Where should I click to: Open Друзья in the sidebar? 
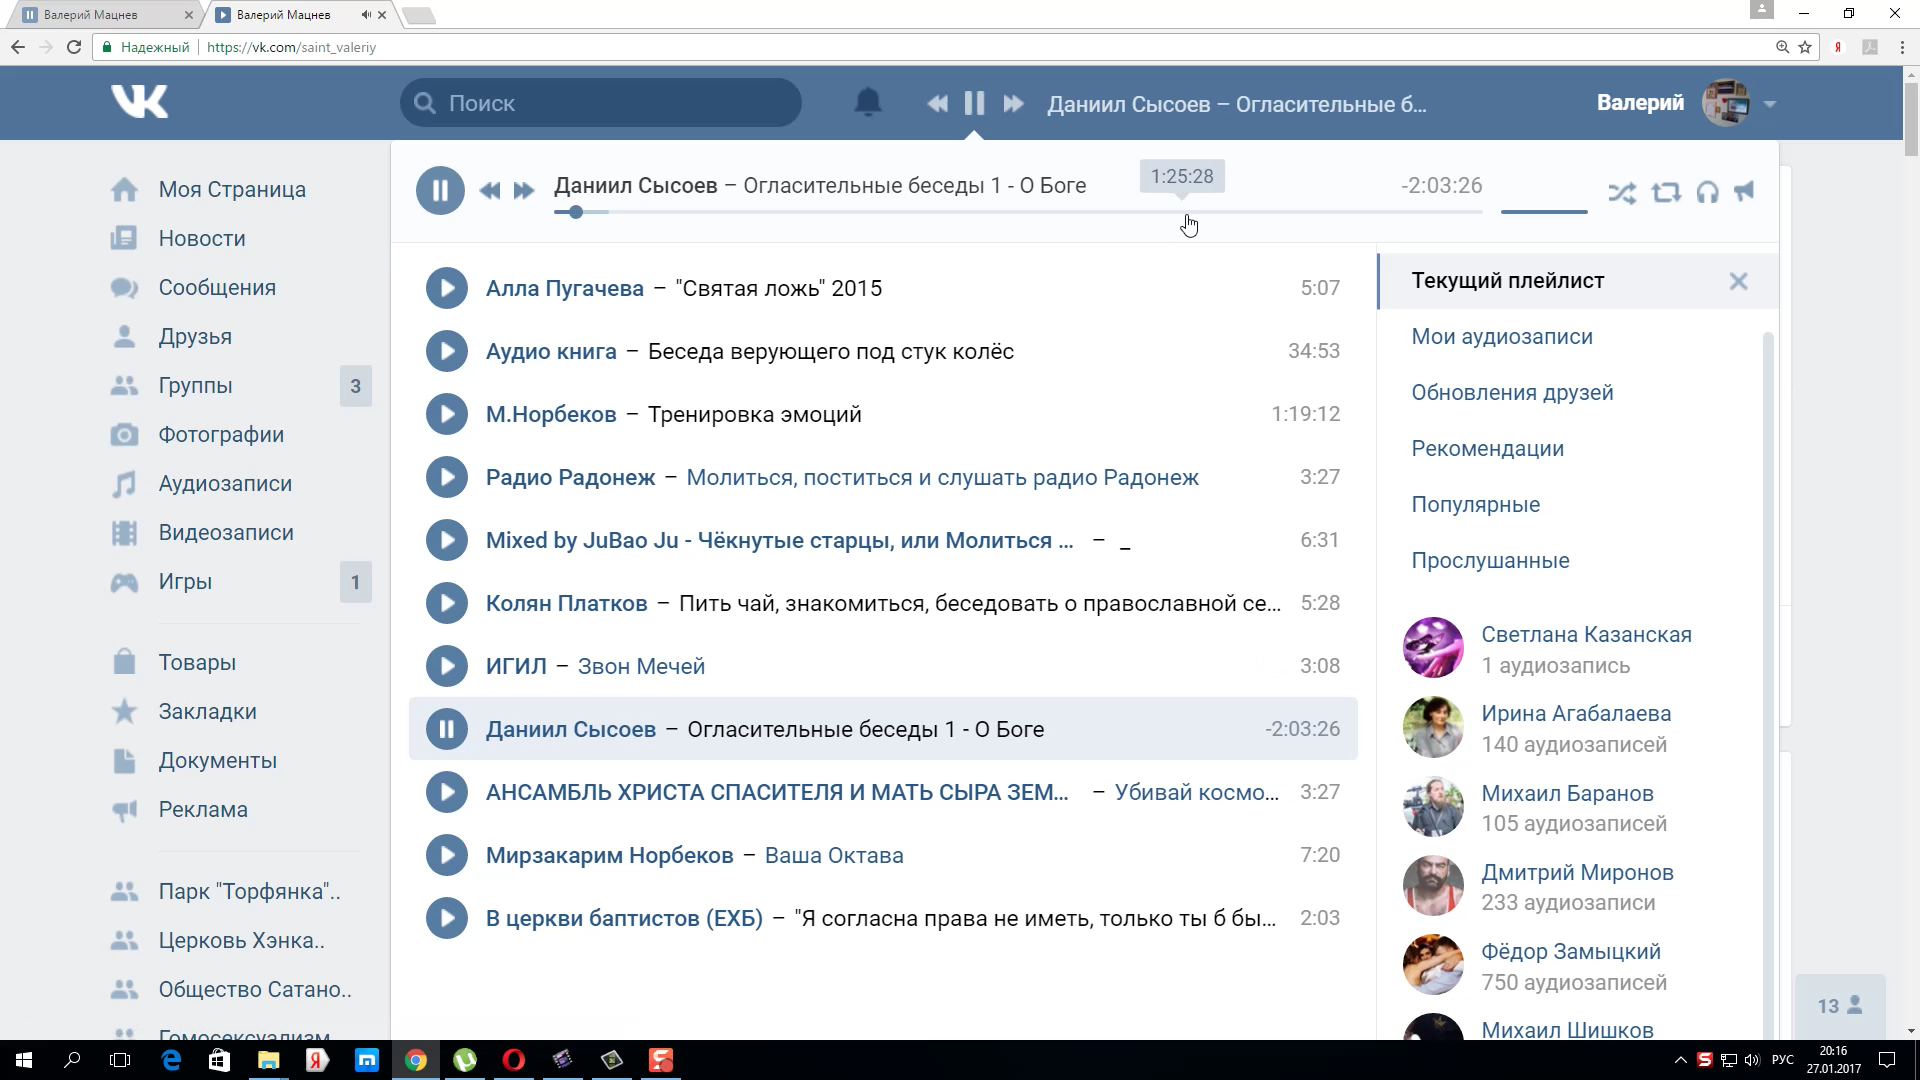point(195,337)
